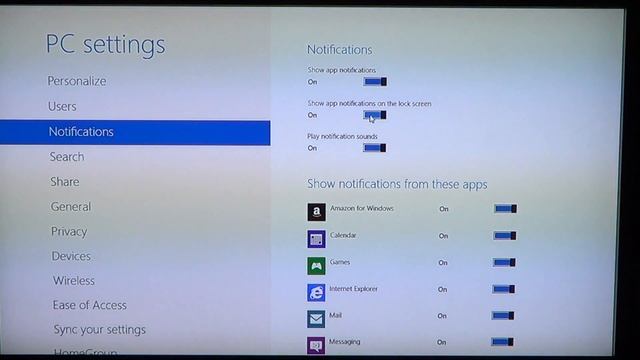The image size is (640, 360).
Task: Click the Mail app icon
Action: (316, 319)
